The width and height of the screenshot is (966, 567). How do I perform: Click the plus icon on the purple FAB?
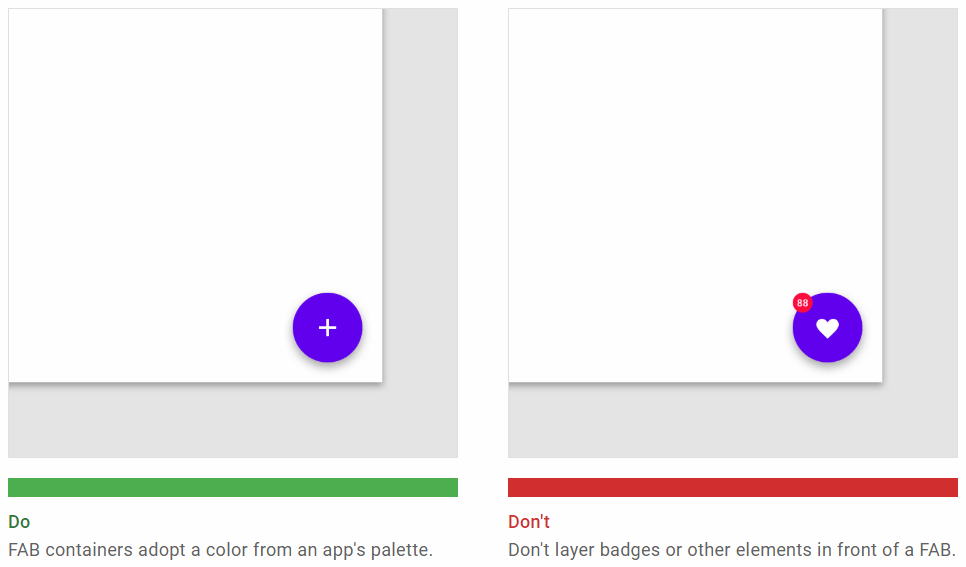click(x=327, y=328)
